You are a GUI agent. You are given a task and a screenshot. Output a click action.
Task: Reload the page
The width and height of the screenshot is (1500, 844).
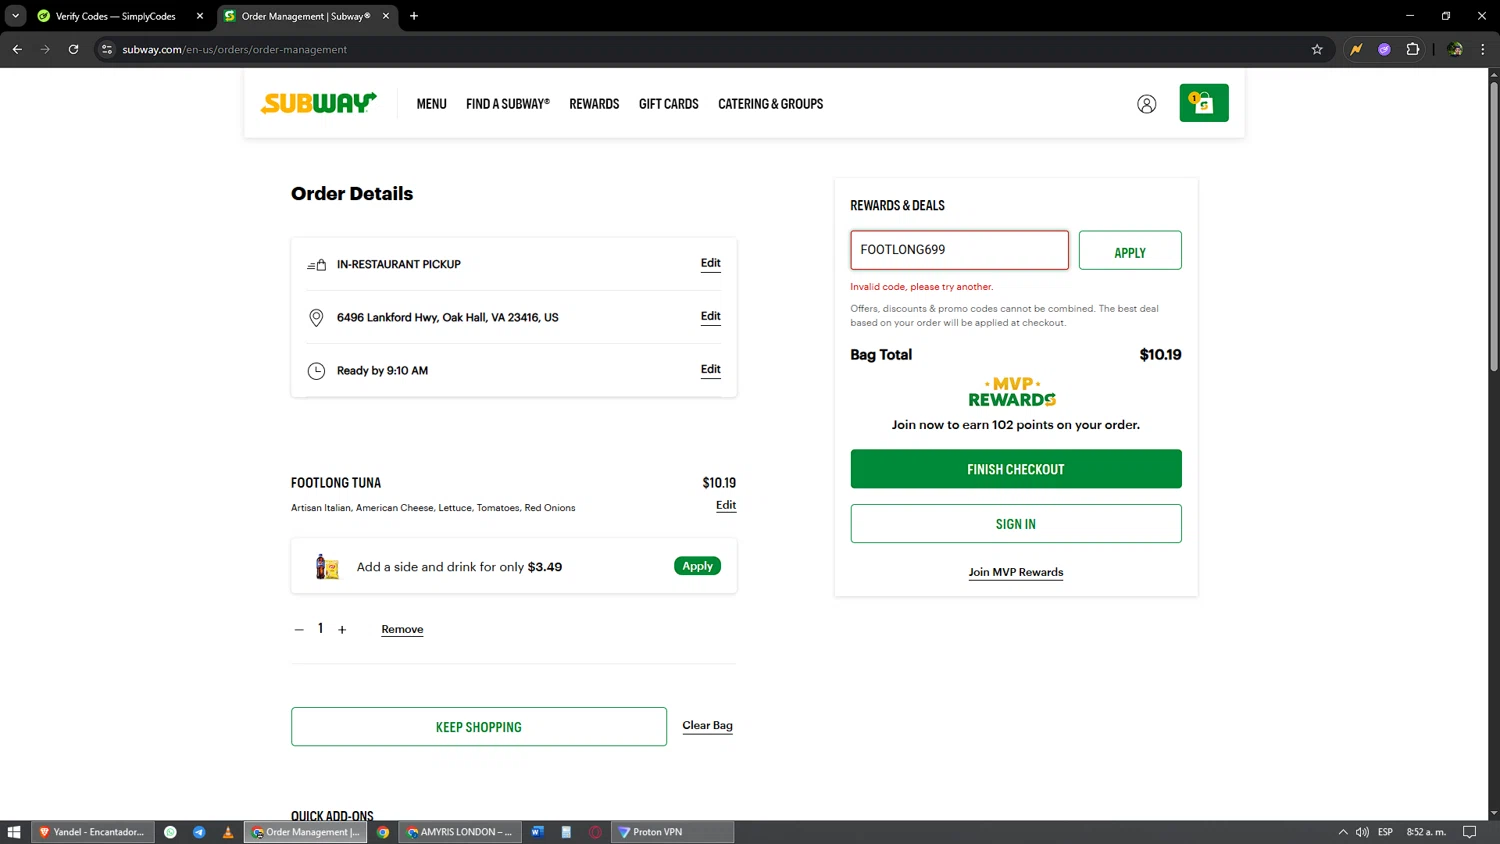(x=73, y=49)
